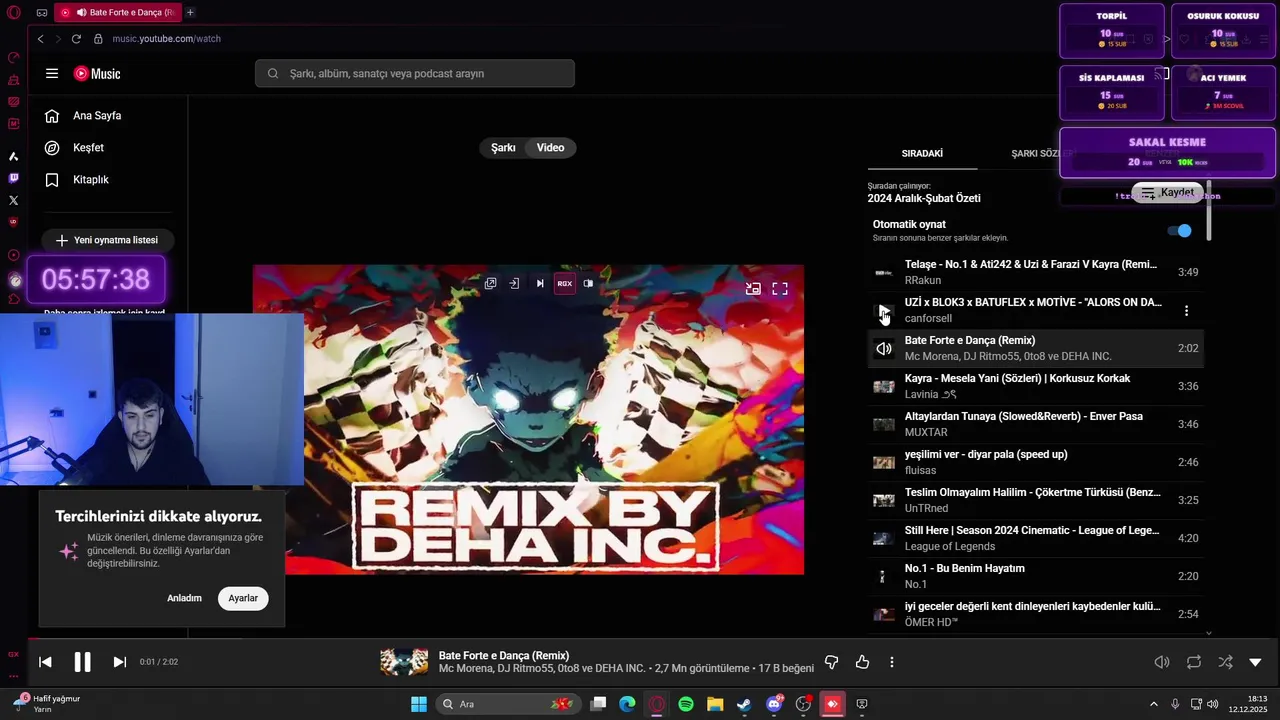This screenshot has width=1280, height=720.
Task: Open the hamburger guide menu beside YouTube Music
Action: click(x=52, y=73)
